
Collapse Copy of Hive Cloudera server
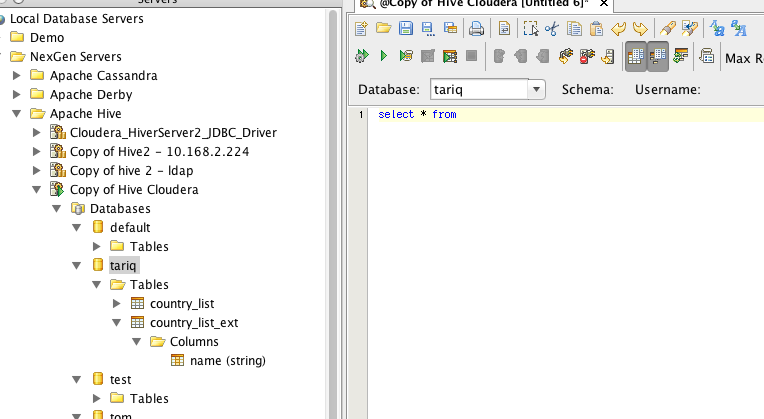37,190
